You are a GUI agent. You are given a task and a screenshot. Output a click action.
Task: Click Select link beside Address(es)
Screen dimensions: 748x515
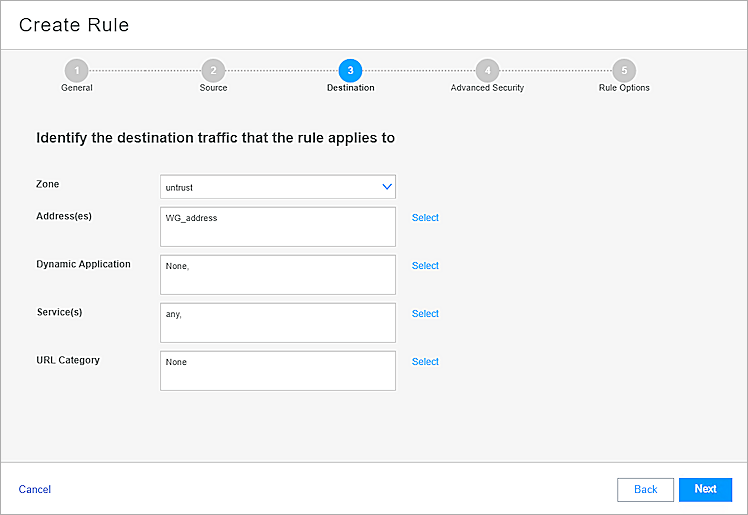click(x=425, y=218)
